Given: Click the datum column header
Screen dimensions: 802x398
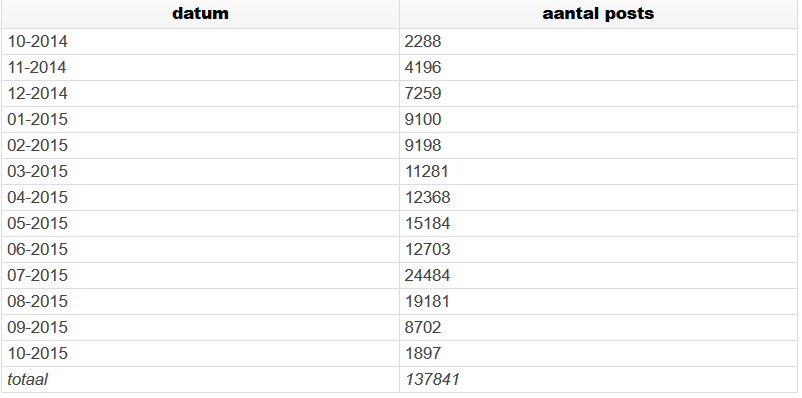Looking at the screenshot, I should point(200,14).
